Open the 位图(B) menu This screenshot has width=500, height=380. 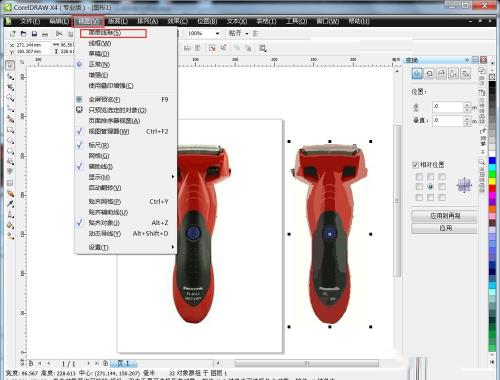click(x=207, y=21)
